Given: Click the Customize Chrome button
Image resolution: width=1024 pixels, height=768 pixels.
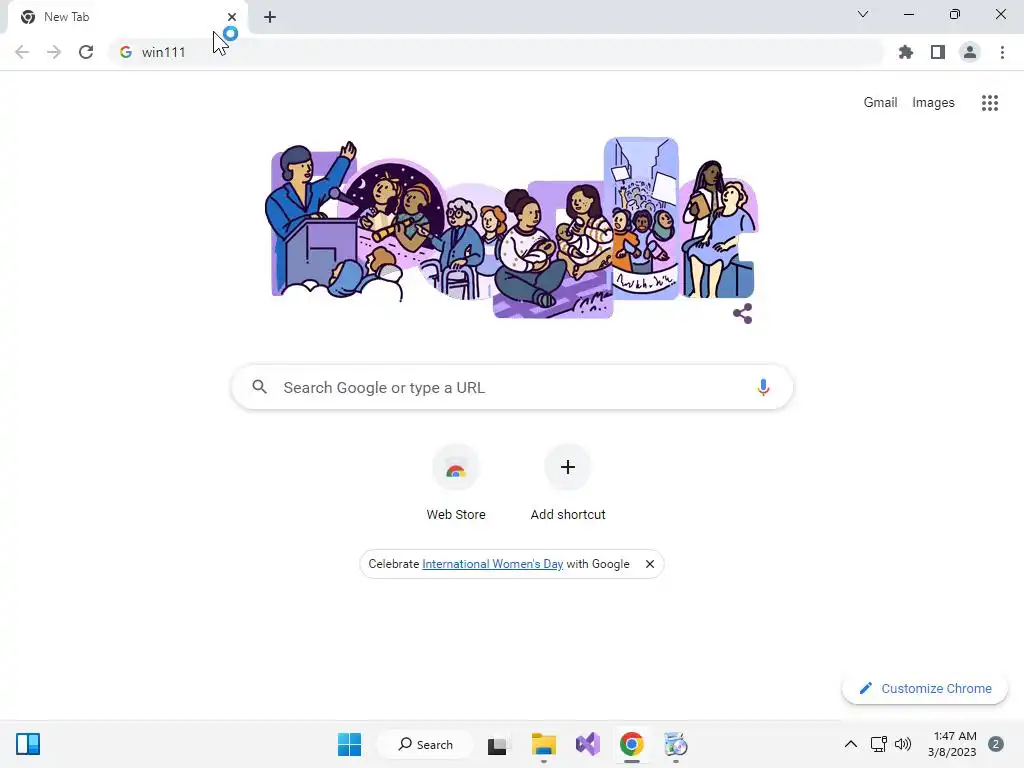Looking at the screenshot, I should [x=925, y=688].
